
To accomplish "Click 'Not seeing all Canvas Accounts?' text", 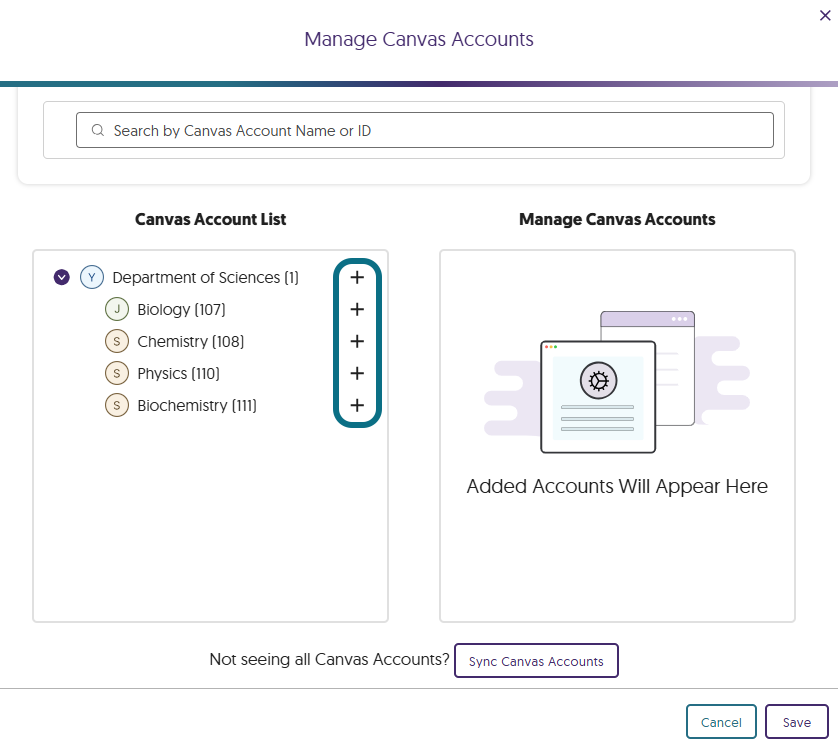I will point(329,659).
